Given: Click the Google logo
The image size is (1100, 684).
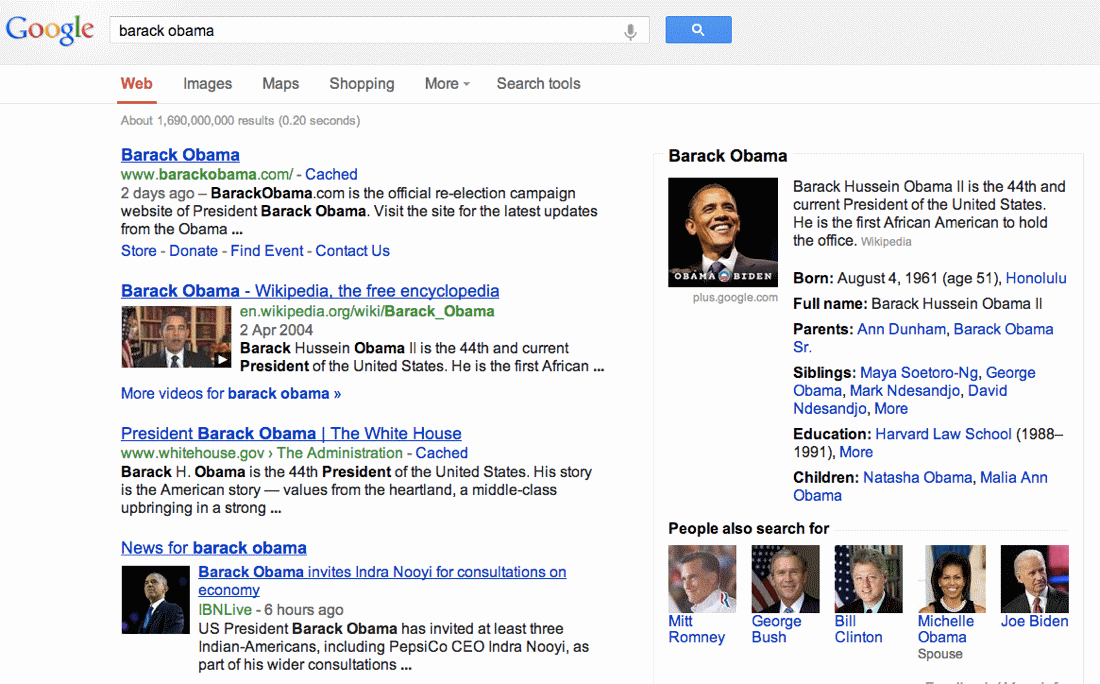Looking at the screenshot, I should pyautogui.click(x=50, y=30).
